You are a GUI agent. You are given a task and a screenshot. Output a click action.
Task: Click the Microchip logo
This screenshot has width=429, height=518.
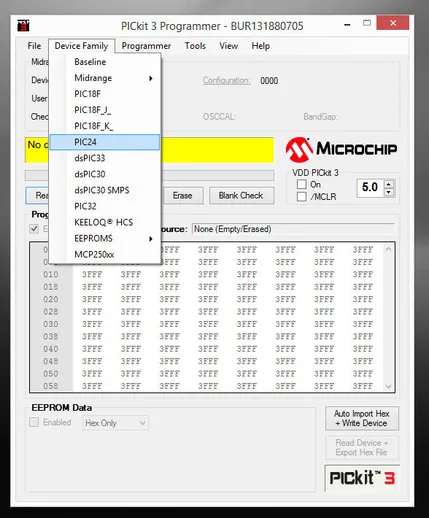click(x=341, y=149)
